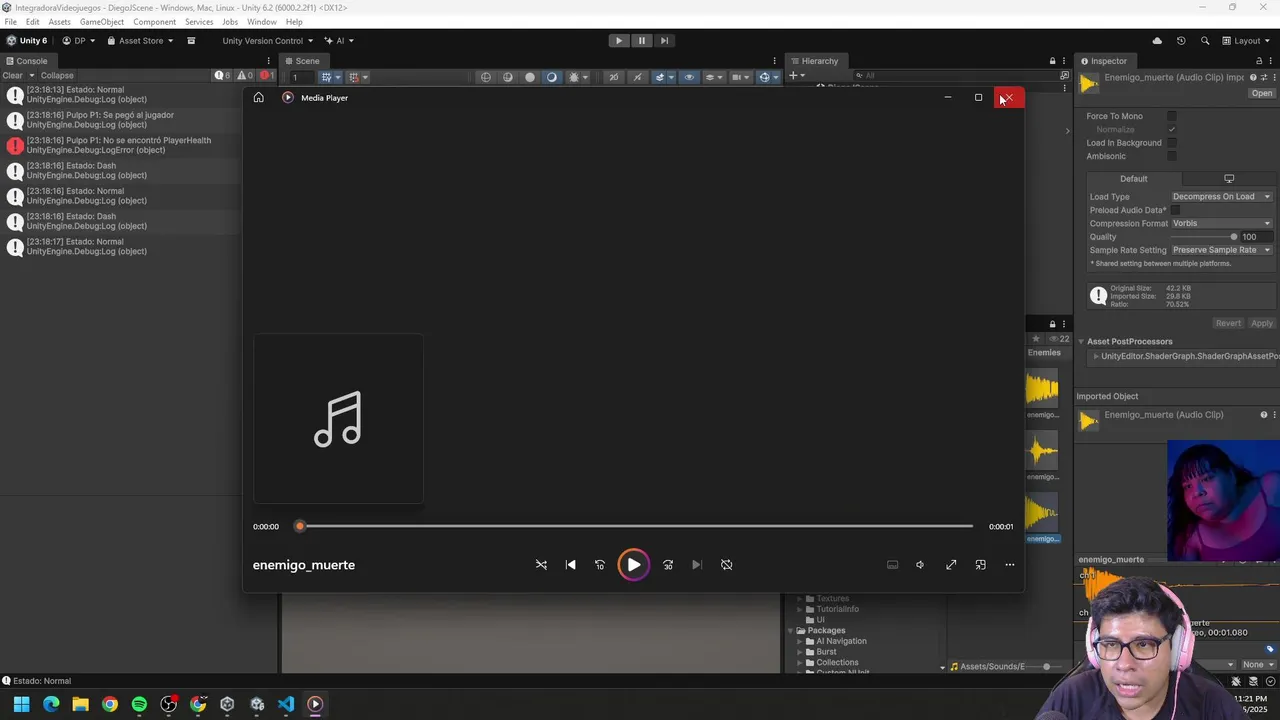The image size is (1280, 720).
Task: Click the Open button in Inspector
Action: point(1262,93)
